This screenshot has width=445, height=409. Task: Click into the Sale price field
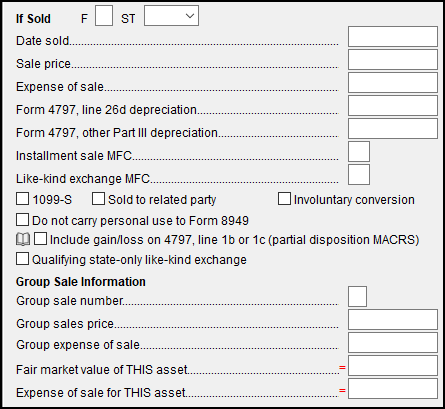click(x=393, y=60)
